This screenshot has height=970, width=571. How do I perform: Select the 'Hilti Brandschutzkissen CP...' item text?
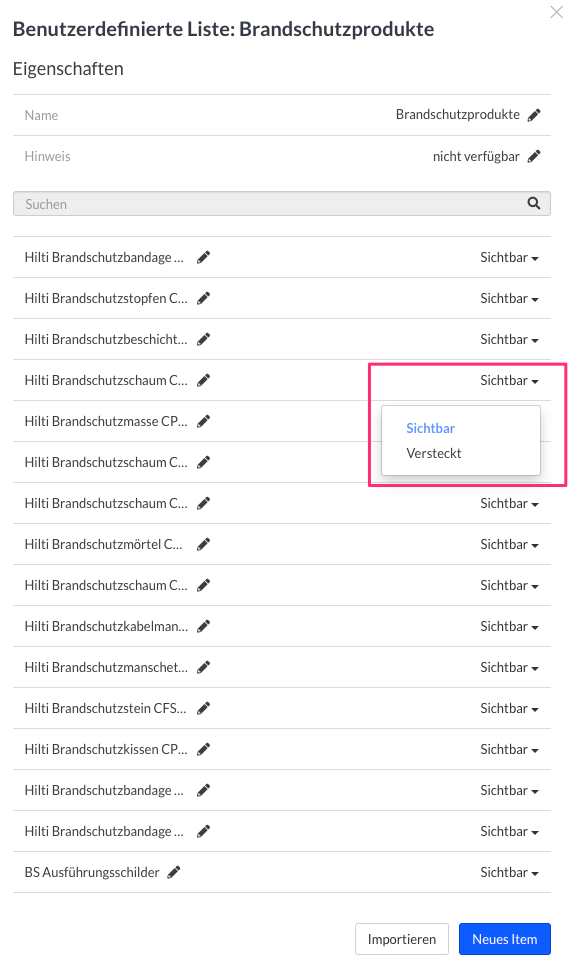[106, 749]
